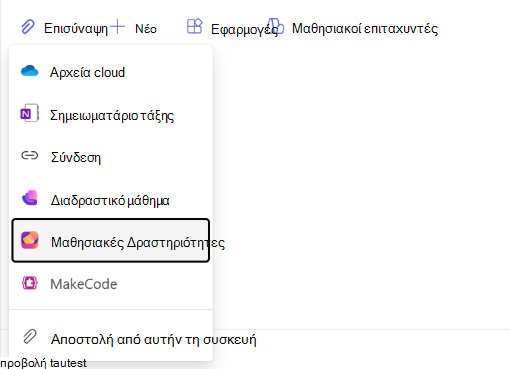Click the link chain icon

pyautogui.click(x=30, y=156)
